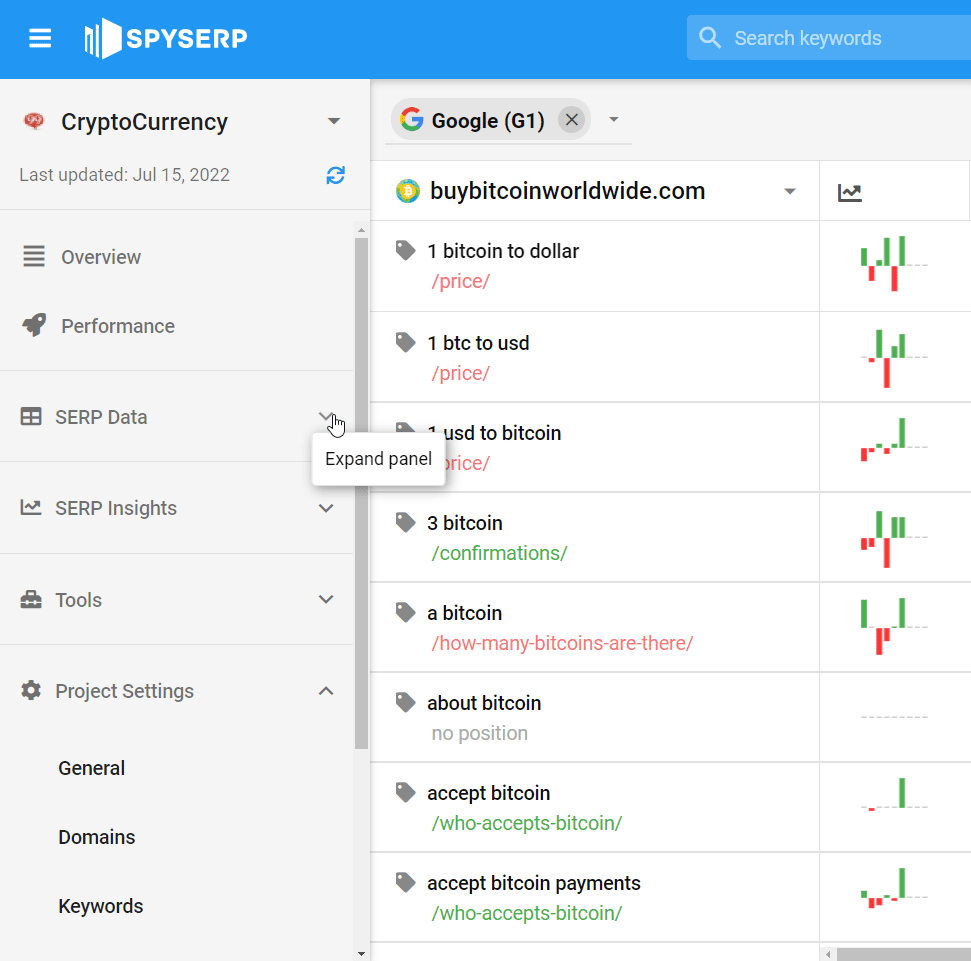Click tag icon for accept bitcoin payments

point(406,882)
